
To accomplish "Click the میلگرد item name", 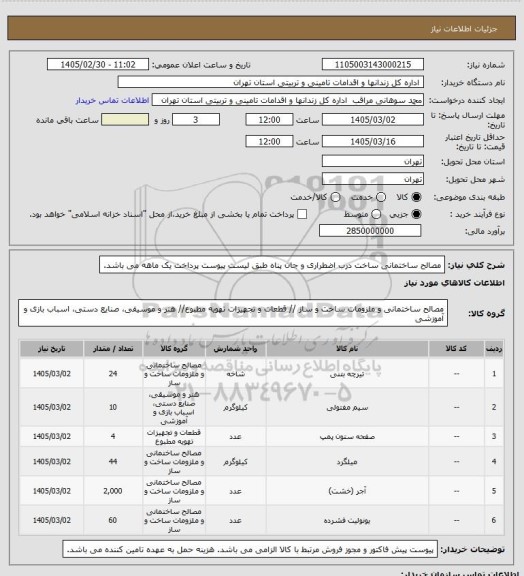I will tap(347, 462).
